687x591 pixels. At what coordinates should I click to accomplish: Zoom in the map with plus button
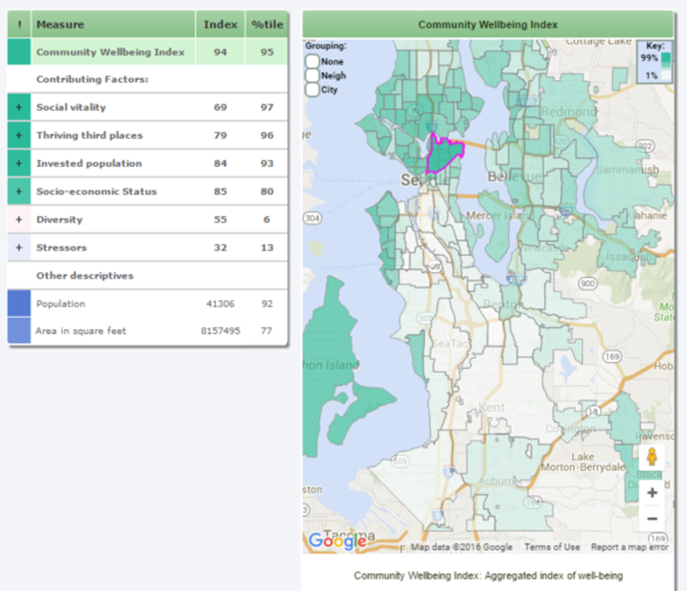click(x=652, y=493)
